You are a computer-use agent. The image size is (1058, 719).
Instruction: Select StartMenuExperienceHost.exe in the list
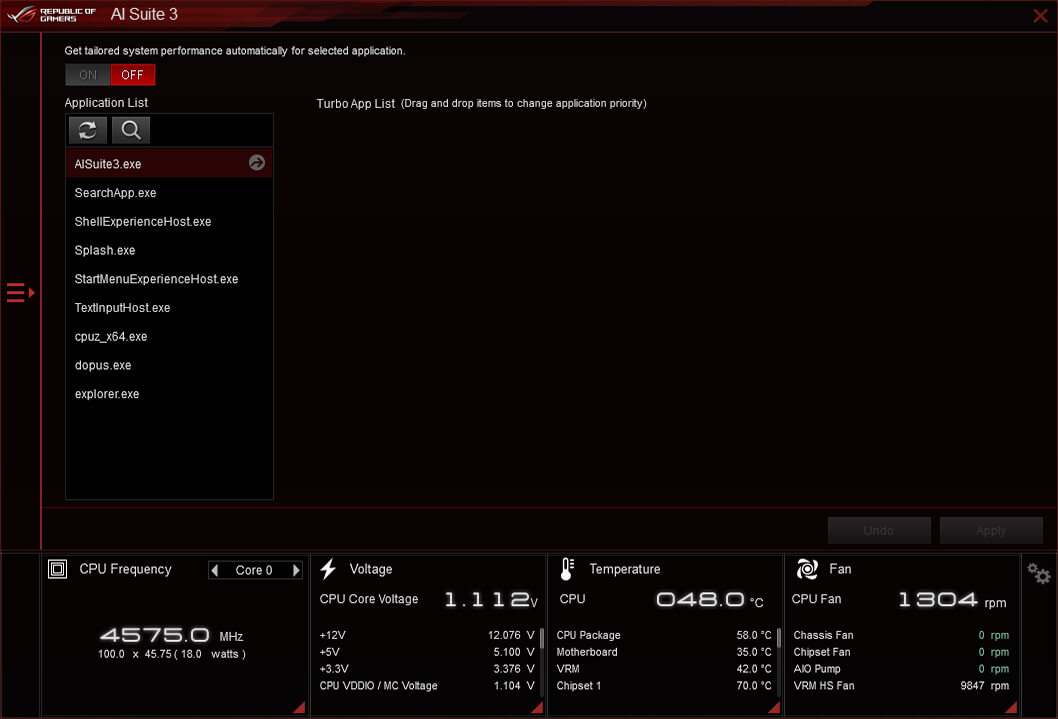pyautogui.click(x=169, y=279)
